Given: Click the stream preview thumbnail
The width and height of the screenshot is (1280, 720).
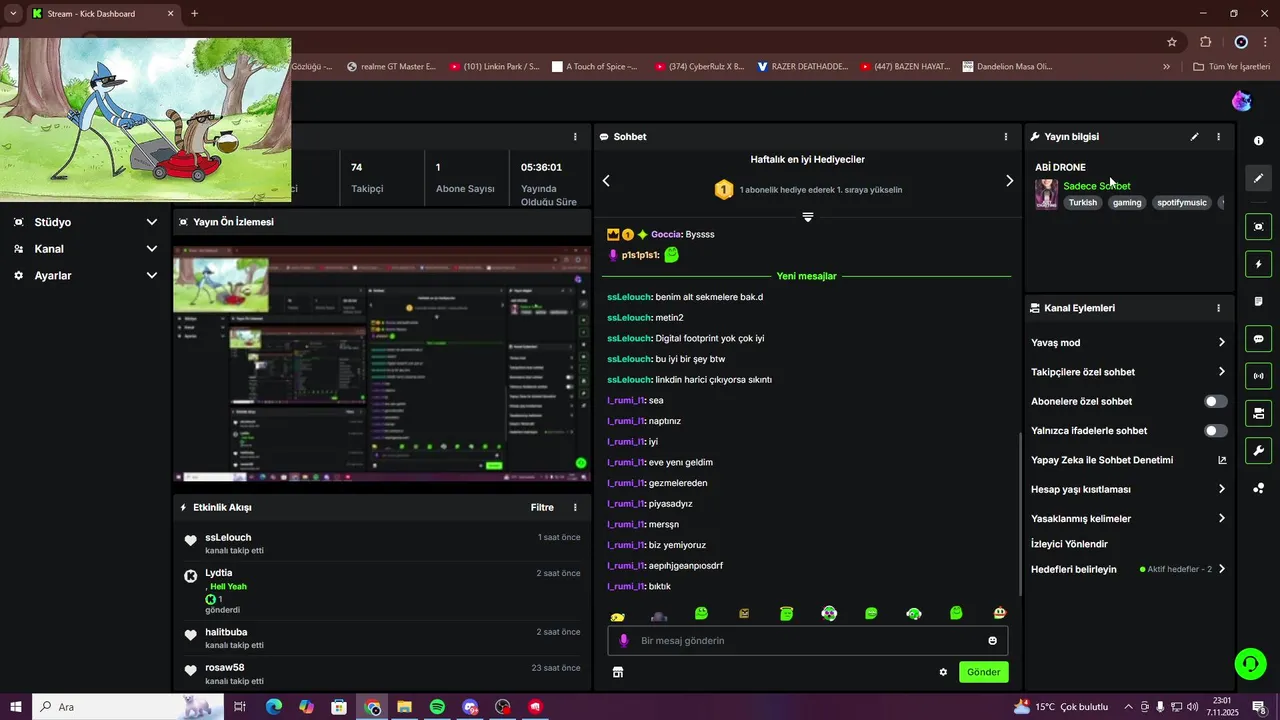Looking at the screenshot, I should coord(382,364).
